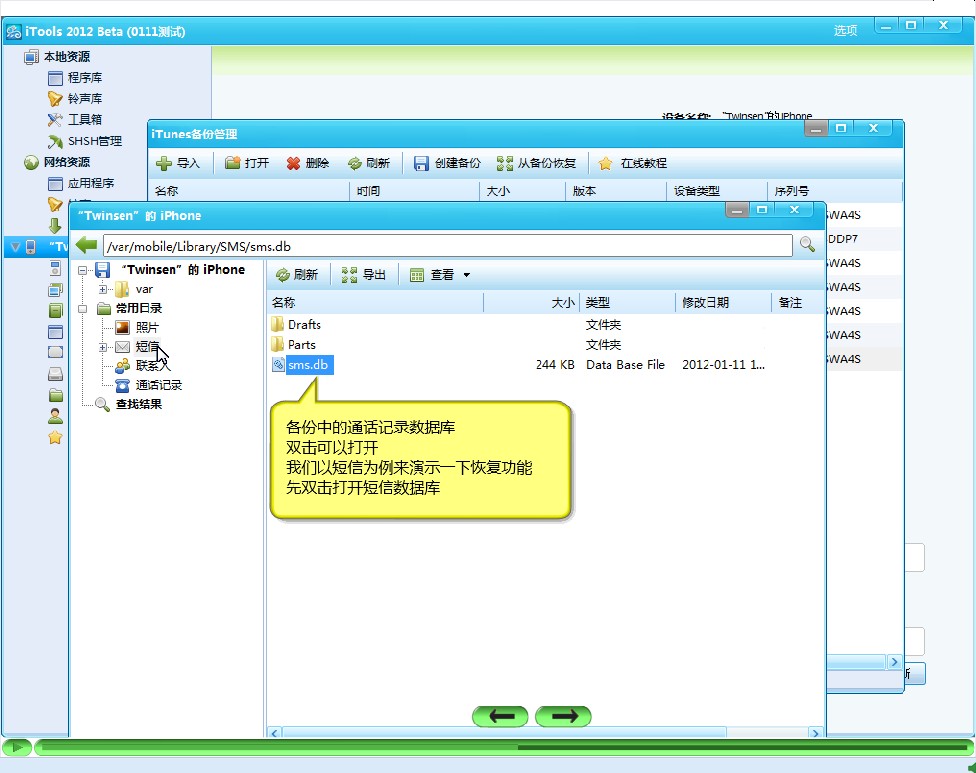Click 序列号 column header in backup list
The image size is (976, 773).
[x=834, y=191]
